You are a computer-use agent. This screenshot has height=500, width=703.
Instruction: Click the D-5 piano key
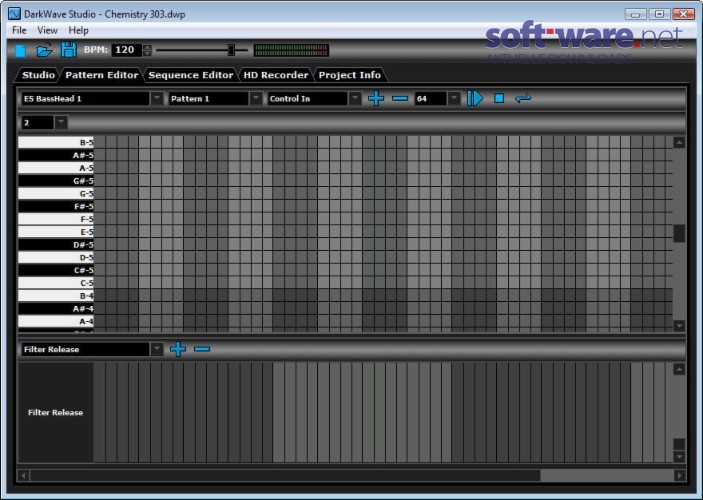point(56,257)
